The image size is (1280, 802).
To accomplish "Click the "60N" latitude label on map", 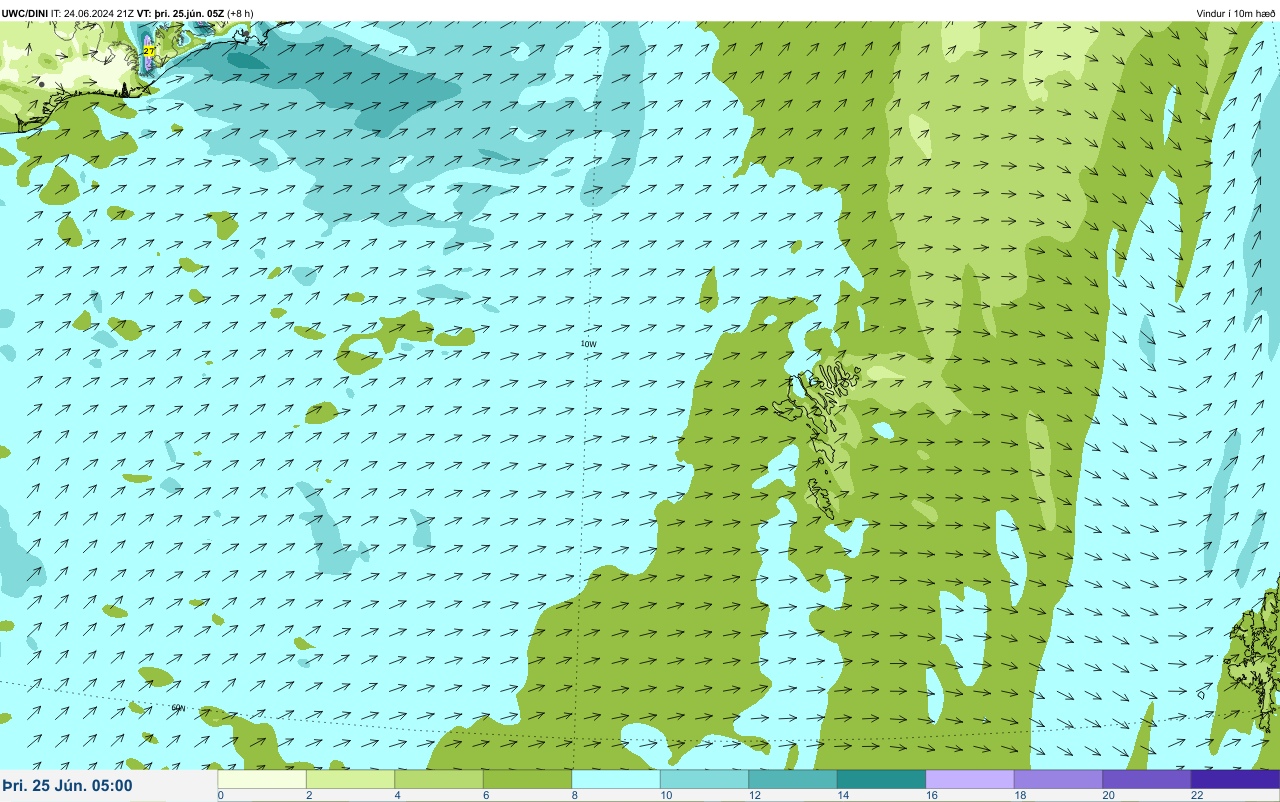I will coord(178,708).
